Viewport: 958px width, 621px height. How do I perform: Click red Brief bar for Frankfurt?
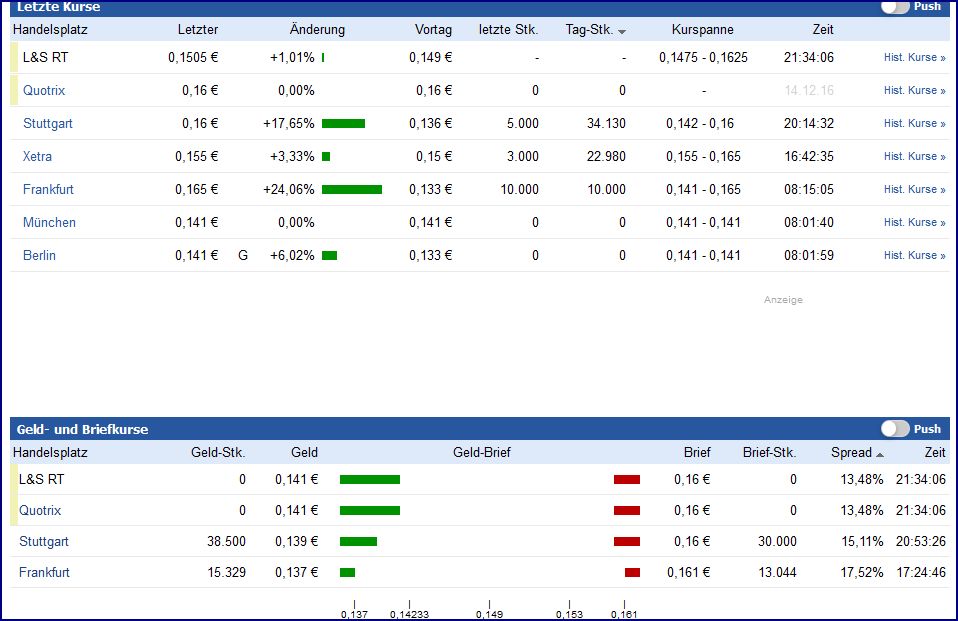pos(632,573)
